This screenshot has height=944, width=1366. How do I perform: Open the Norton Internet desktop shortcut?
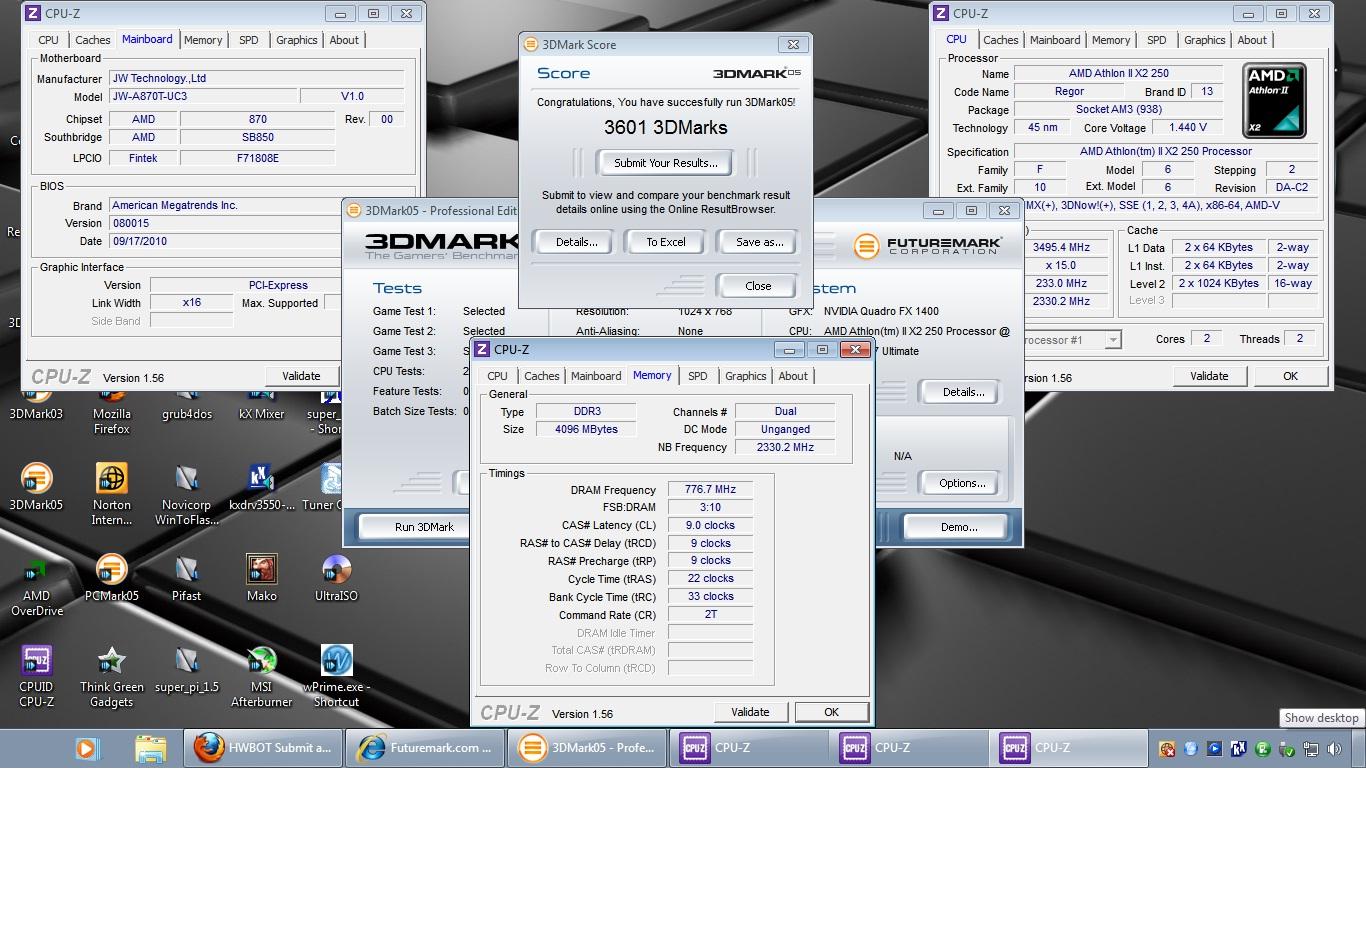pyautogui.click(x=111, y=494)
